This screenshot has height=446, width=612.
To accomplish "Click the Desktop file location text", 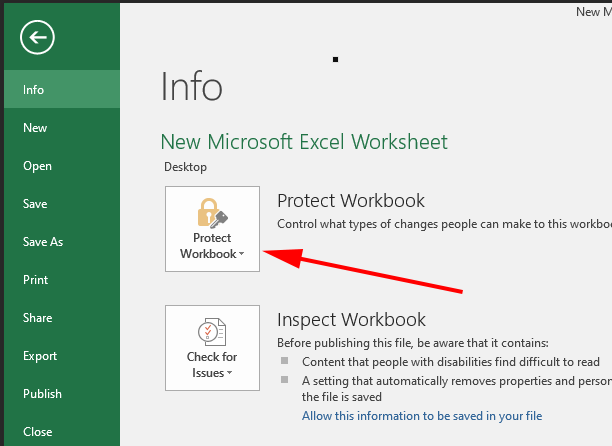I will click(186, 167).
